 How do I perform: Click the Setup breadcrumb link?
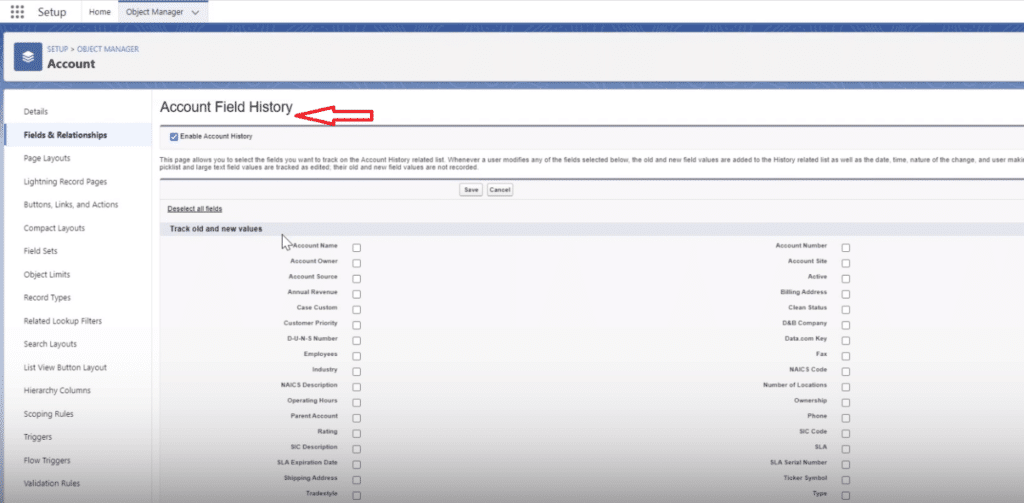tap(58, 48)
